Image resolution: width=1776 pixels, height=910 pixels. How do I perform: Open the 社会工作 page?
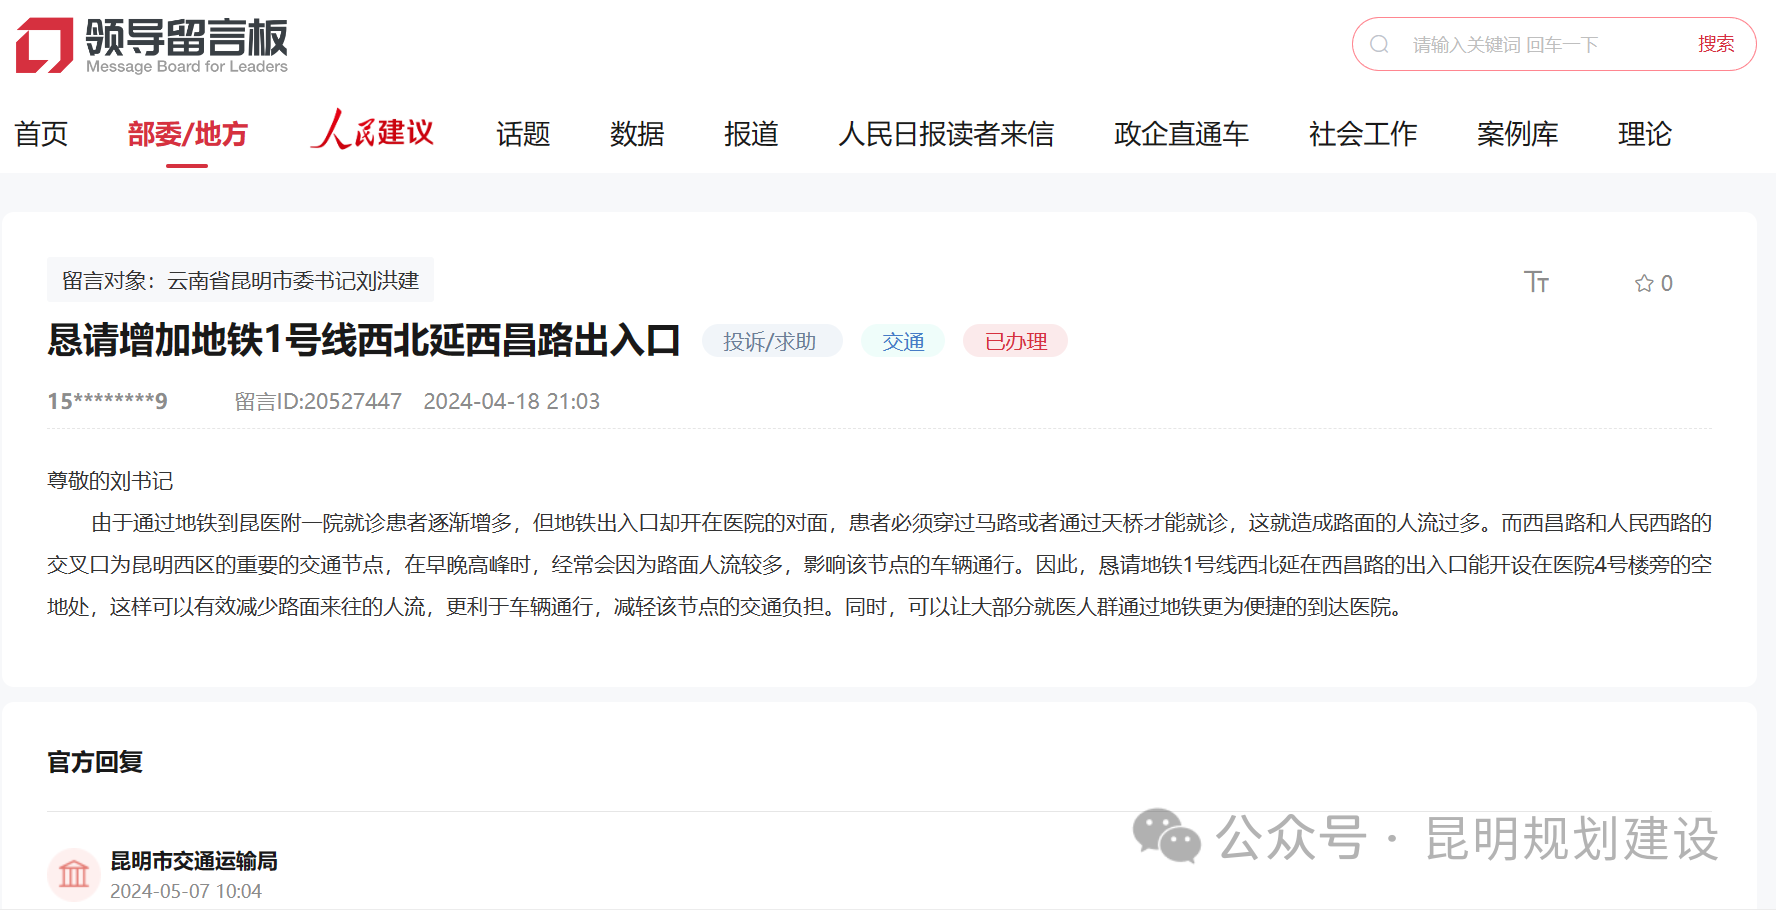coord(1362,133)
